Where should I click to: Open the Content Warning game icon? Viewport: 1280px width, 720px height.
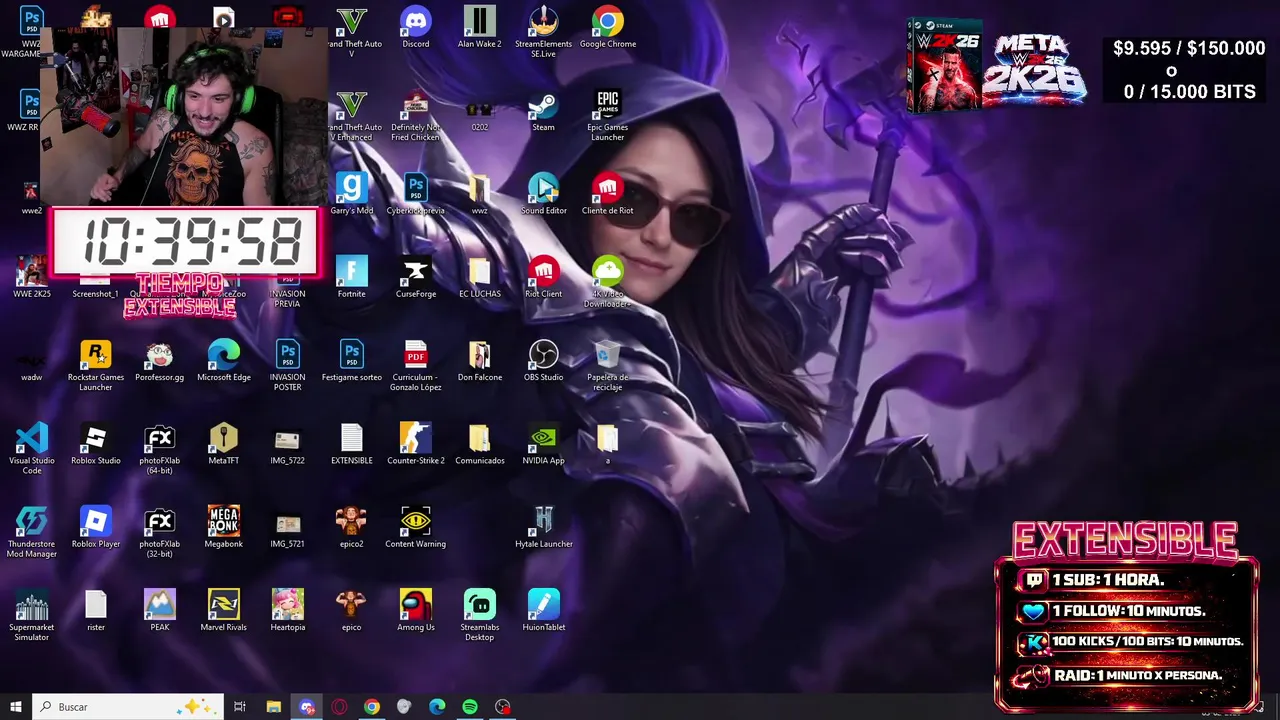pos(415,528)
